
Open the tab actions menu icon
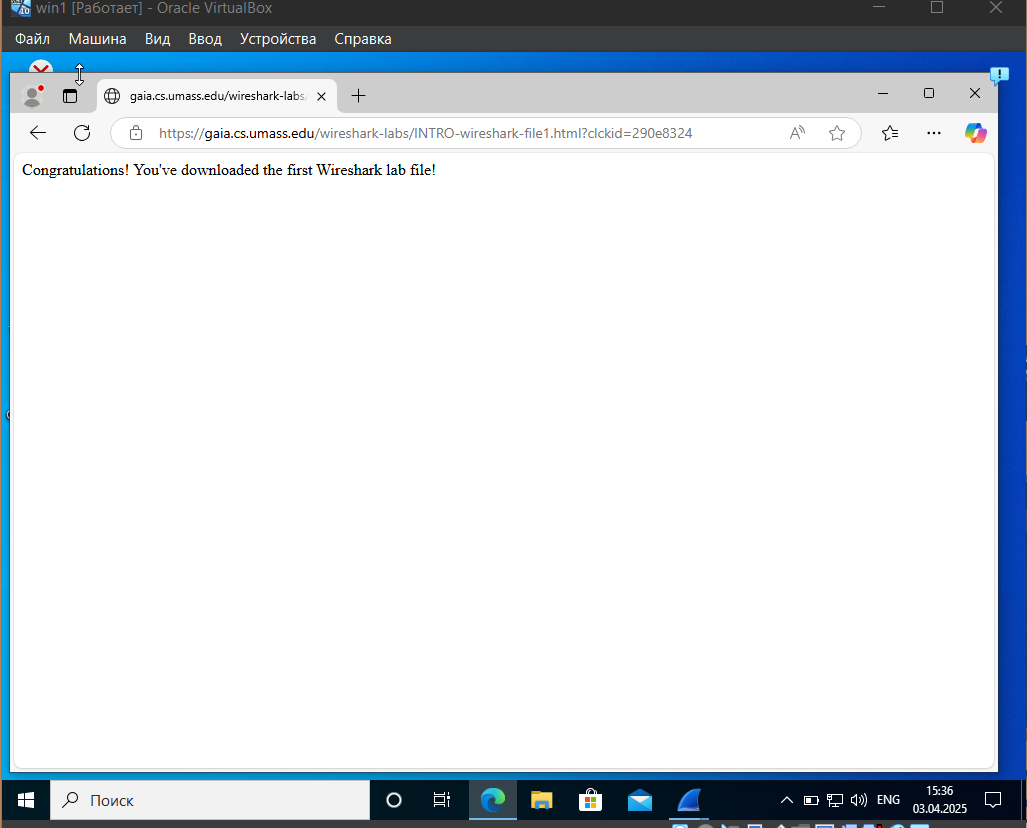[x=70, y=96]
